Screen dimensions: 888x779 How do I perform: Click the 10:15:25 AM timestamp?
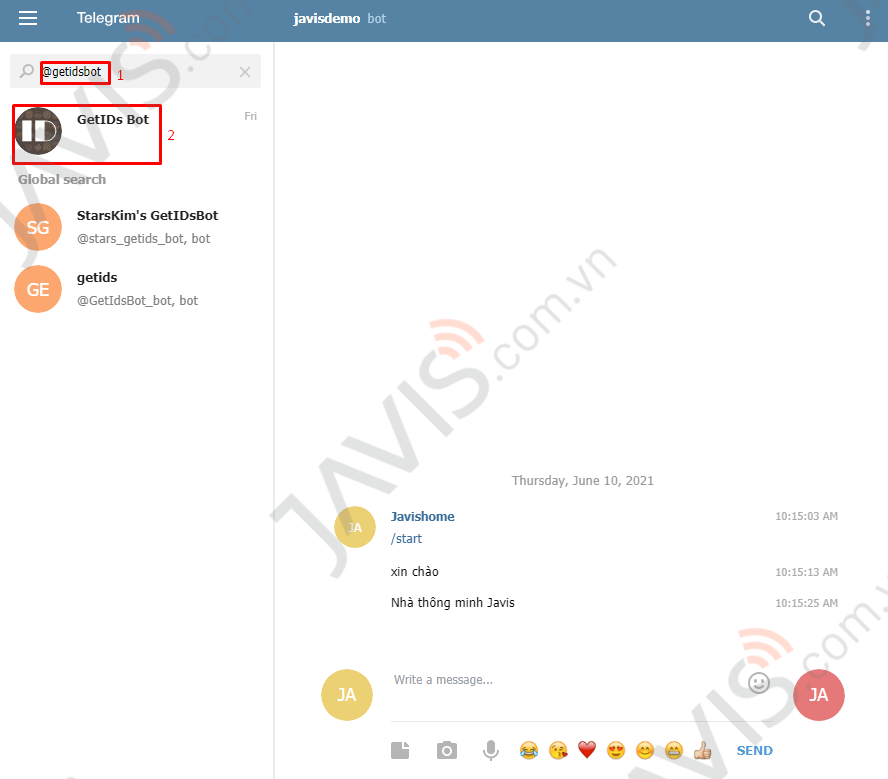click(x=806, y=603)
